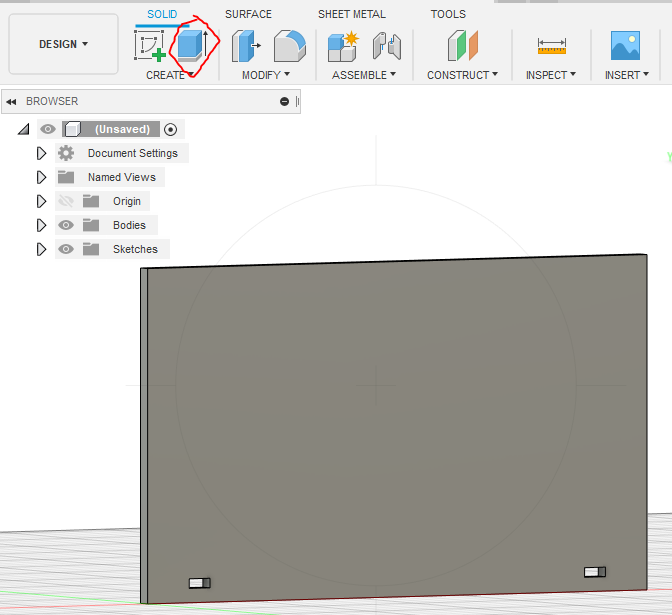Open the INSERT dropdown menu
Screen dimensions: 672x615
pos(627,75)
